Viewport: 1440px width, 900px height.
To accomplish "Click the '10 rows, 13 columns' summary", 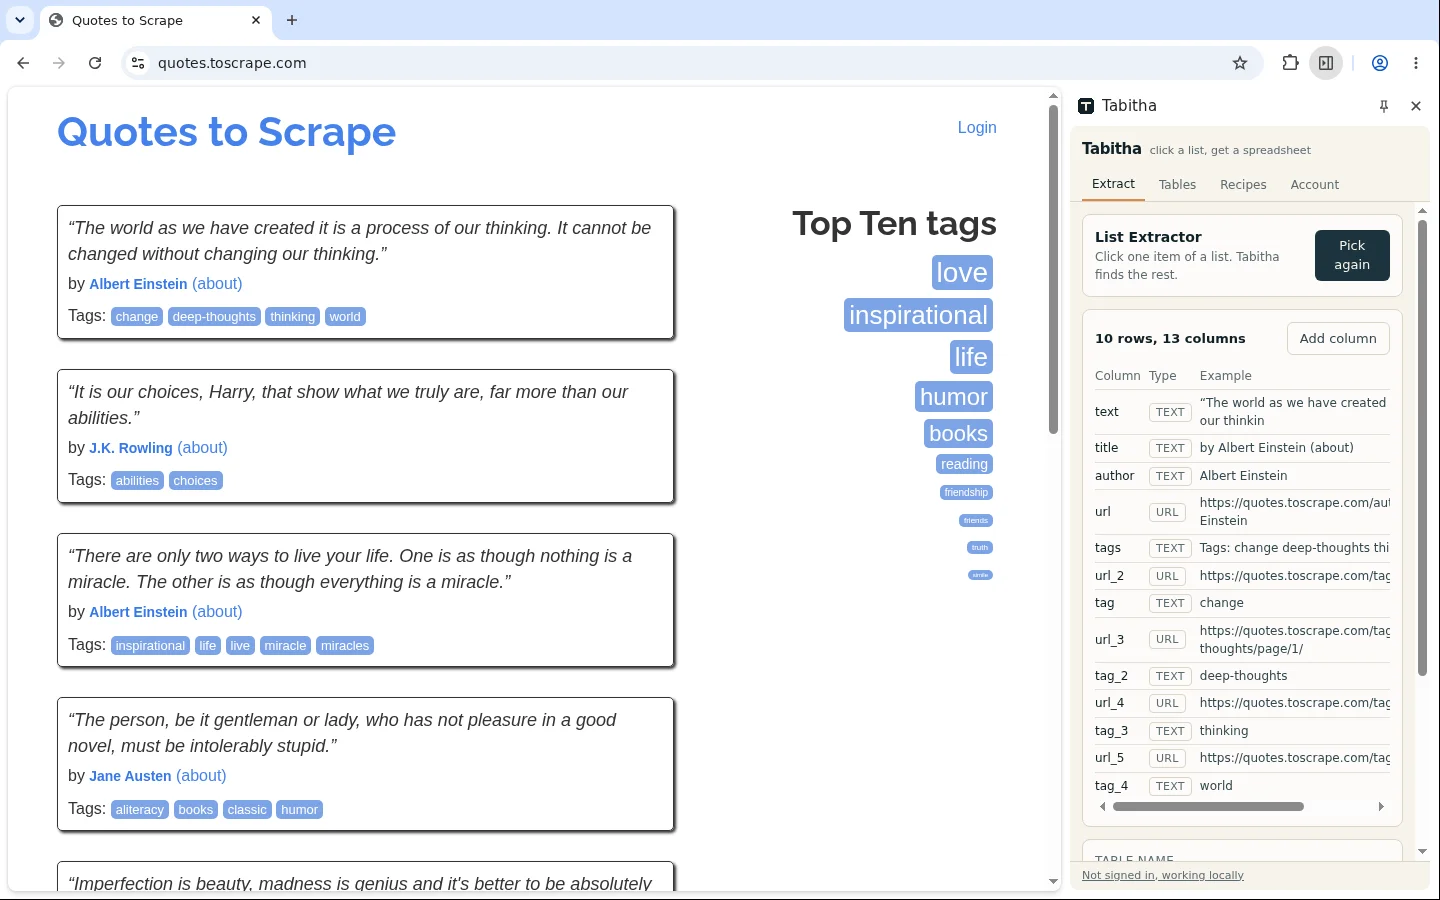I will [x=1170, y=339].
